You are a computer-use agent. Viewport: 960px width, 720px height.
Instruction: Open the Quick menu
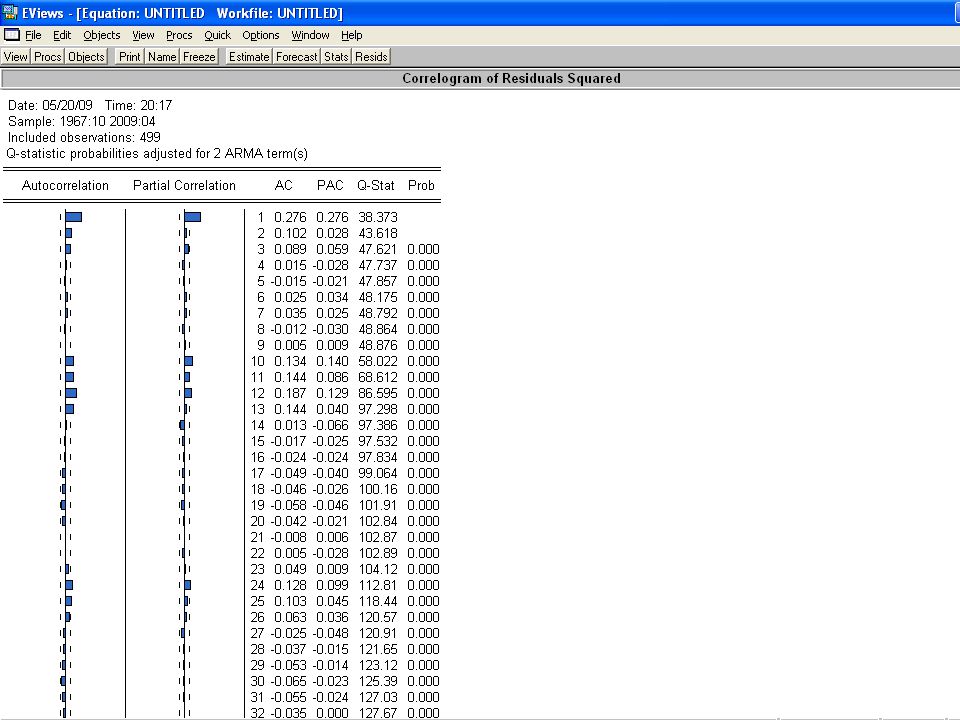[217, 36]
